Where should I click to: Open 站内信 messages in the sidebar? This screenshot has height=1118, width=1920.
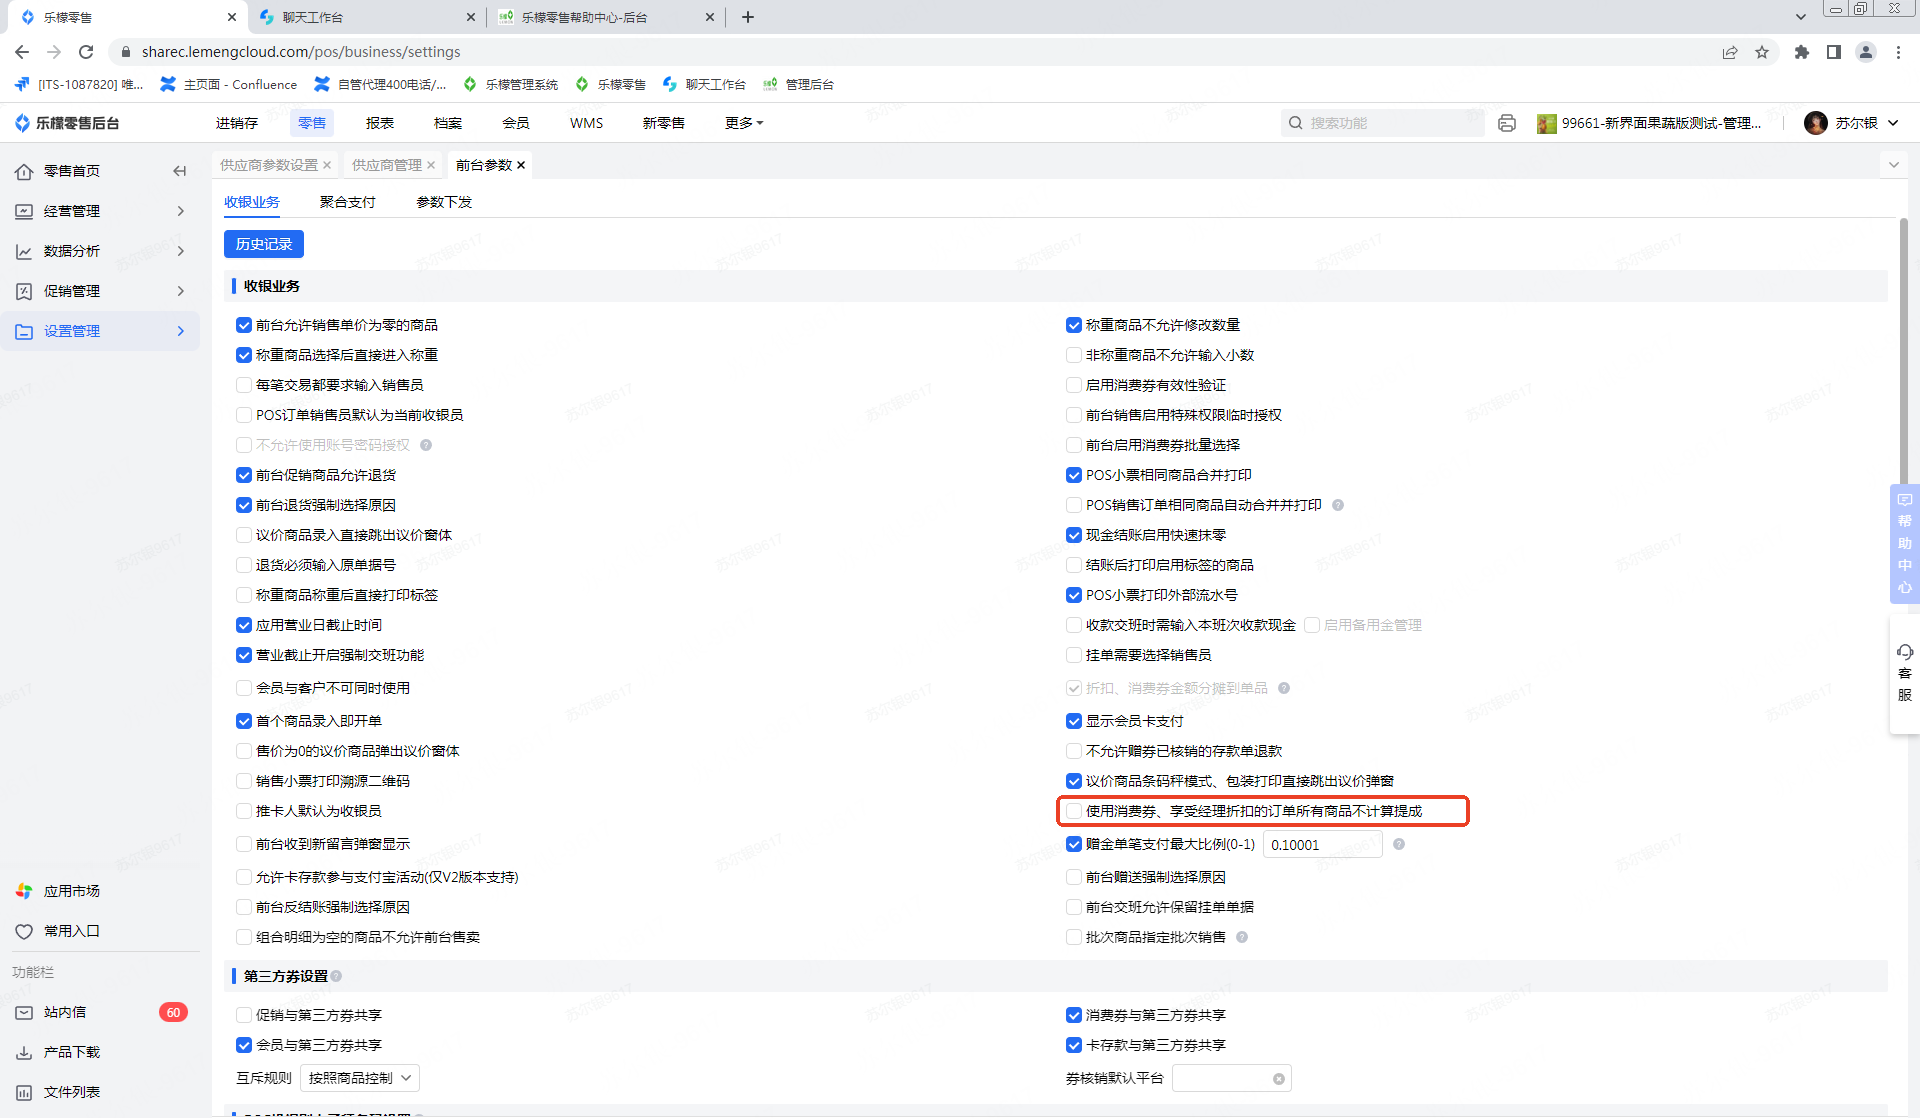pyautogui.click(x=65, y=1012)
